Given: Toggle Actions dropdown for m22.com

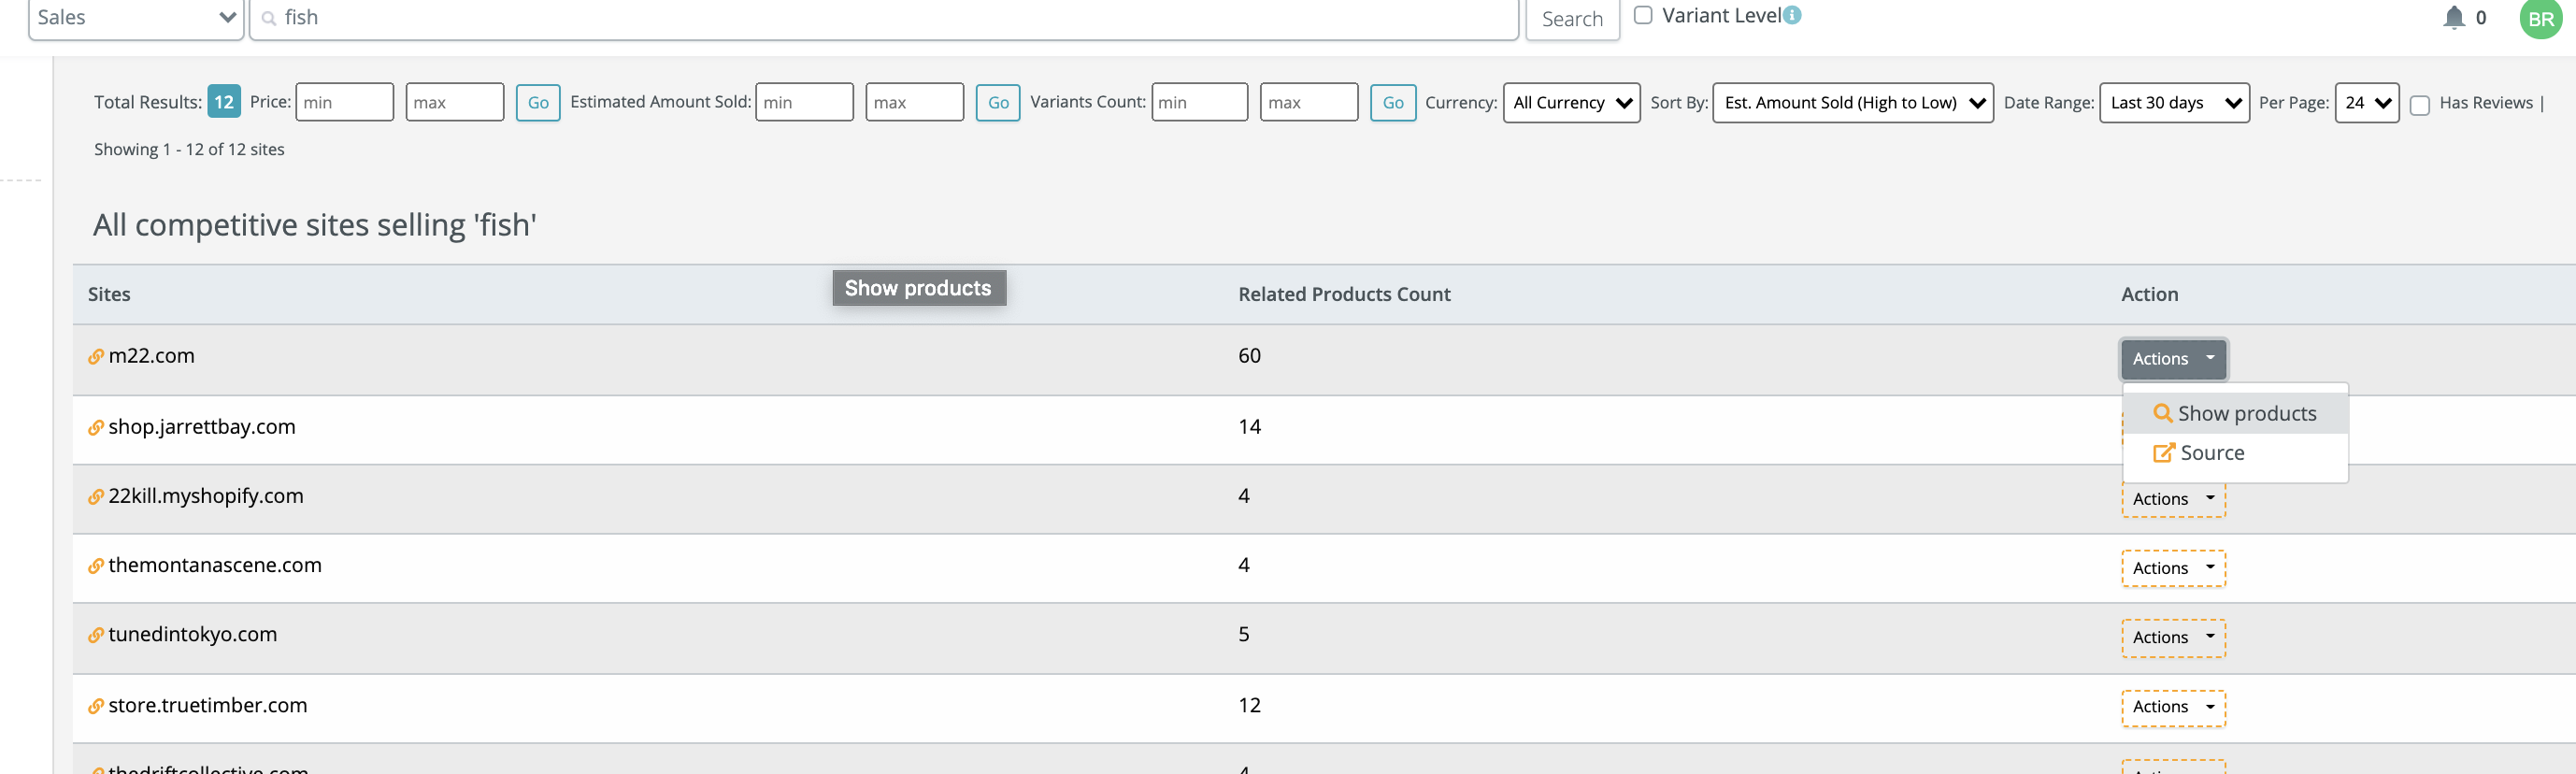Looking at the screenshot, I should click(2173, 359).
